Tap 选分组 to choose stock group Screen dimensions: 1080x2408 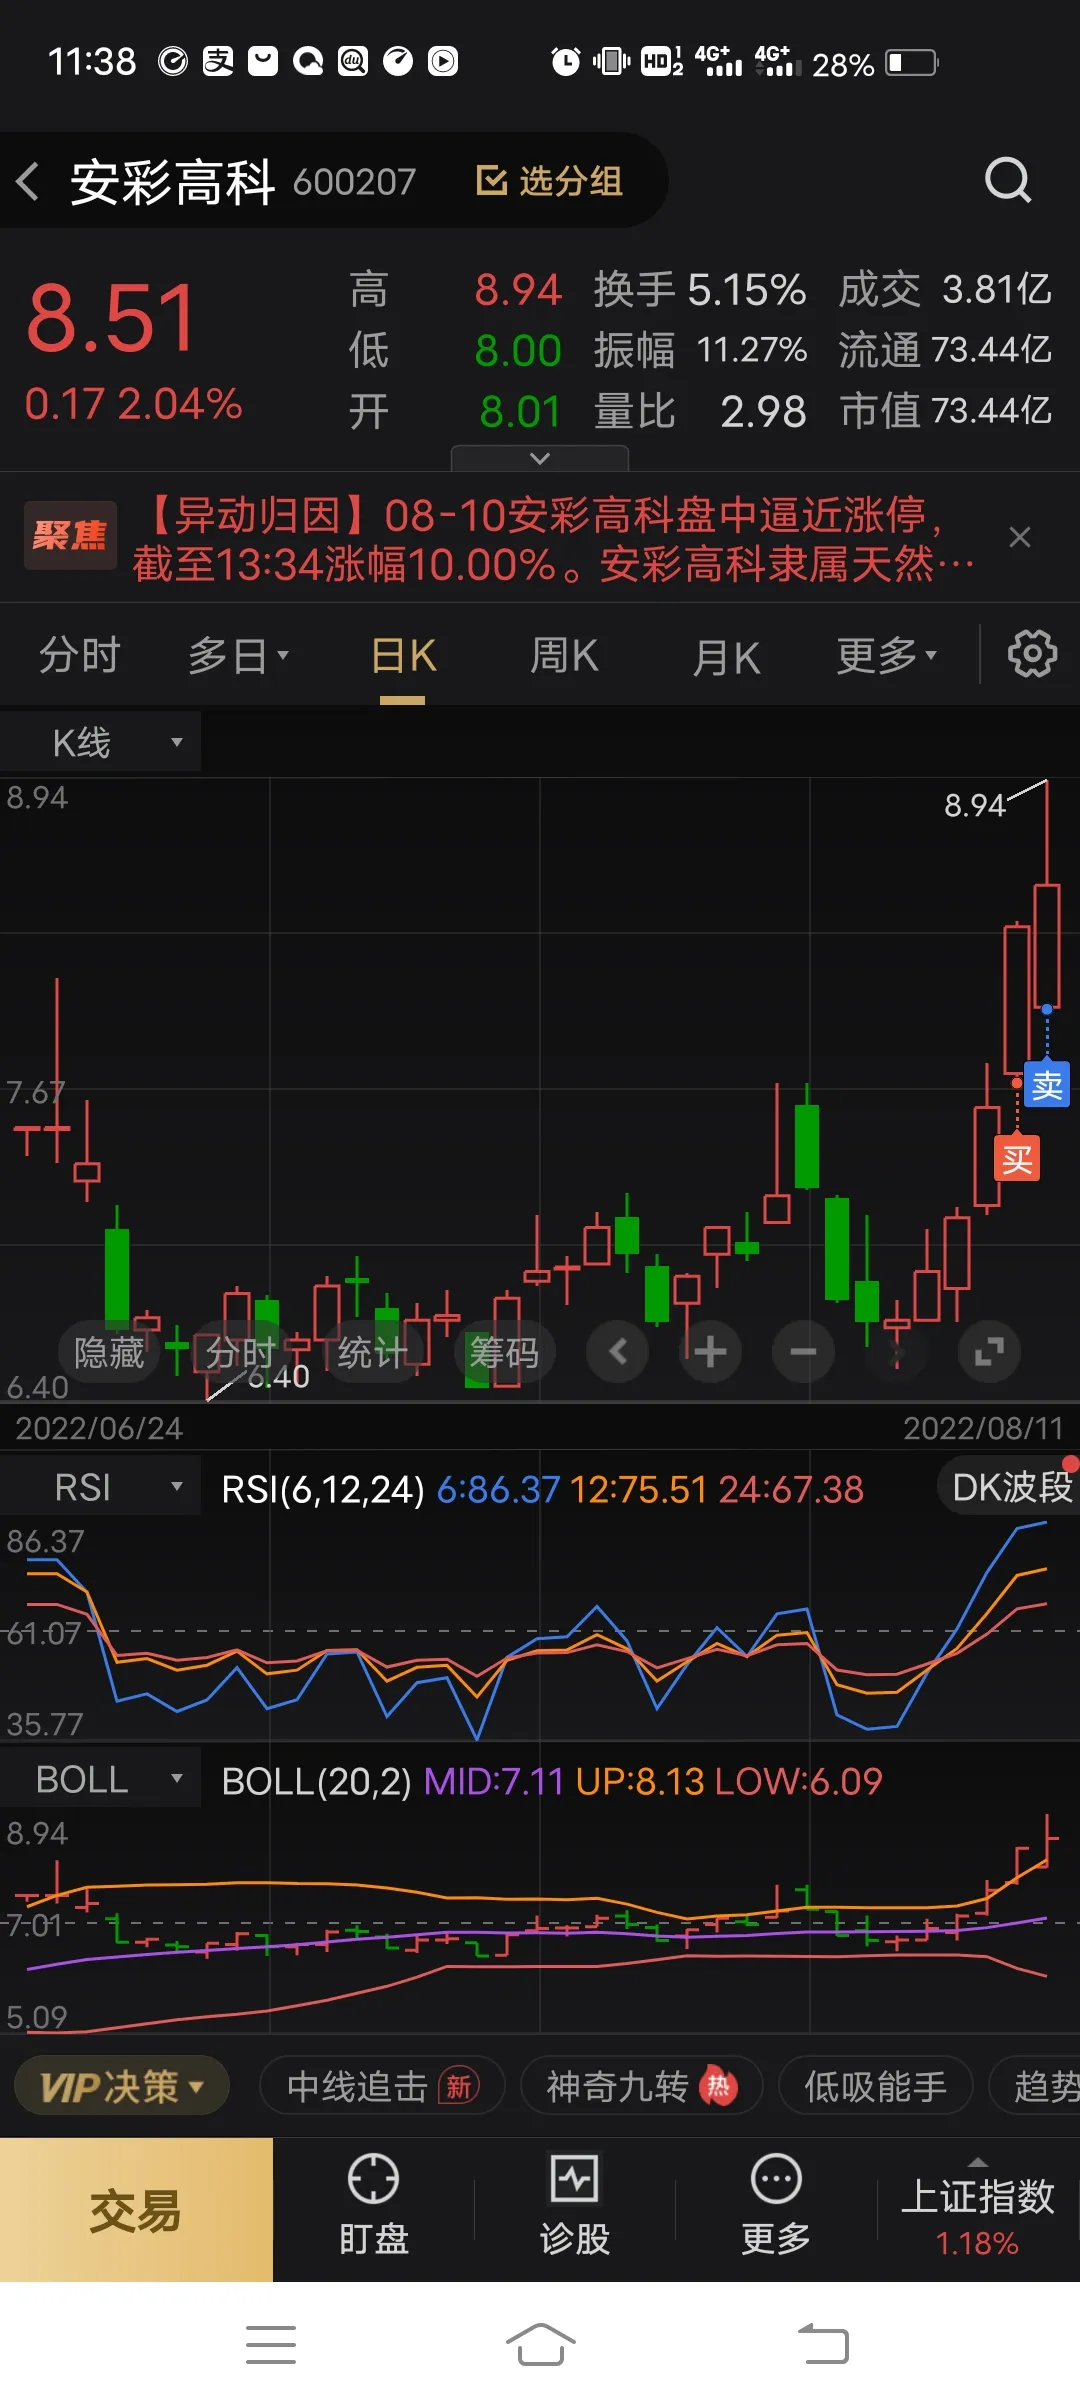coord(550,181)
